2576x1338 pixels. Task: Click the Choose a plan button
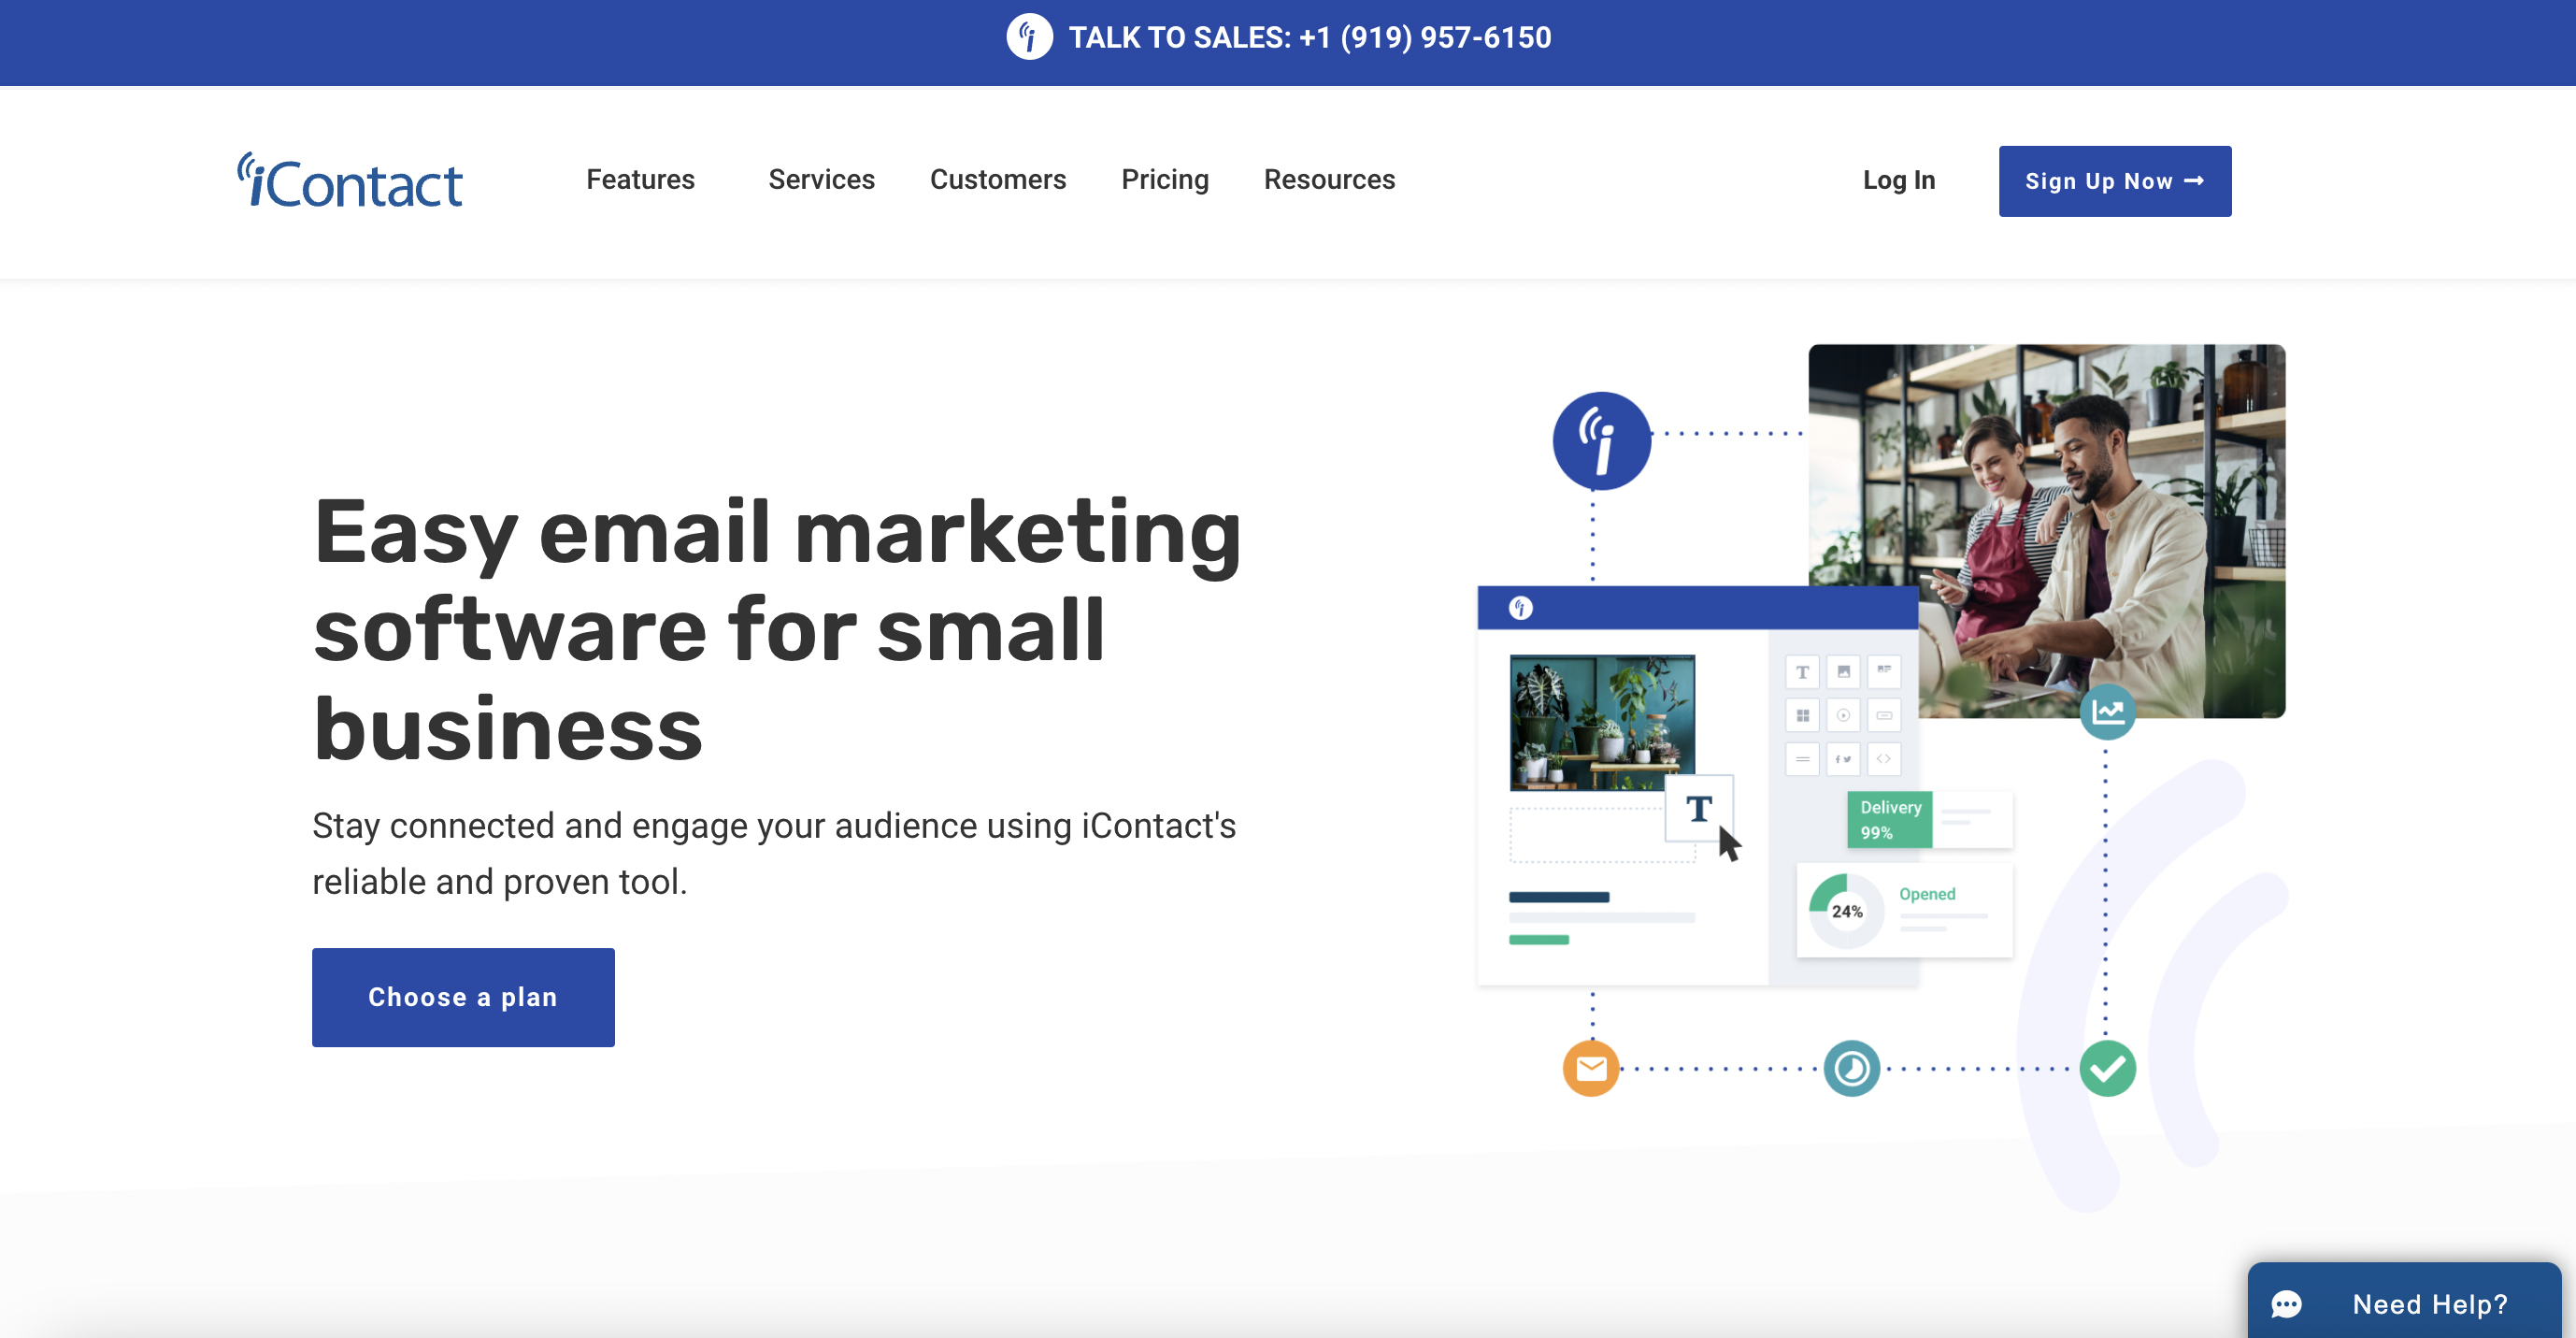(463, 997)
